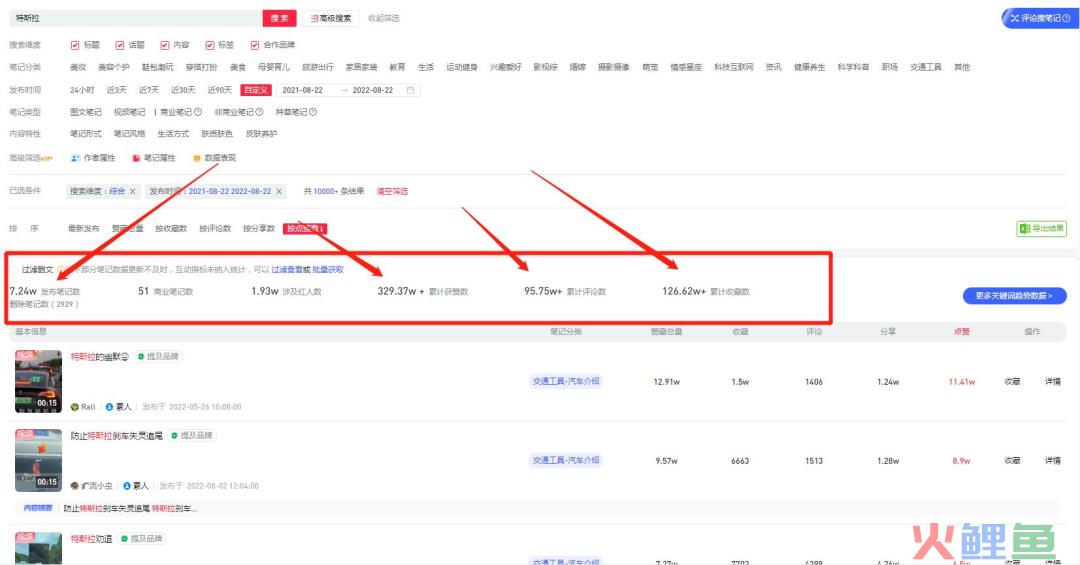Expand the 皮肤养护 content feature dropdown
Screen dimensions: 1080x565
261,134
